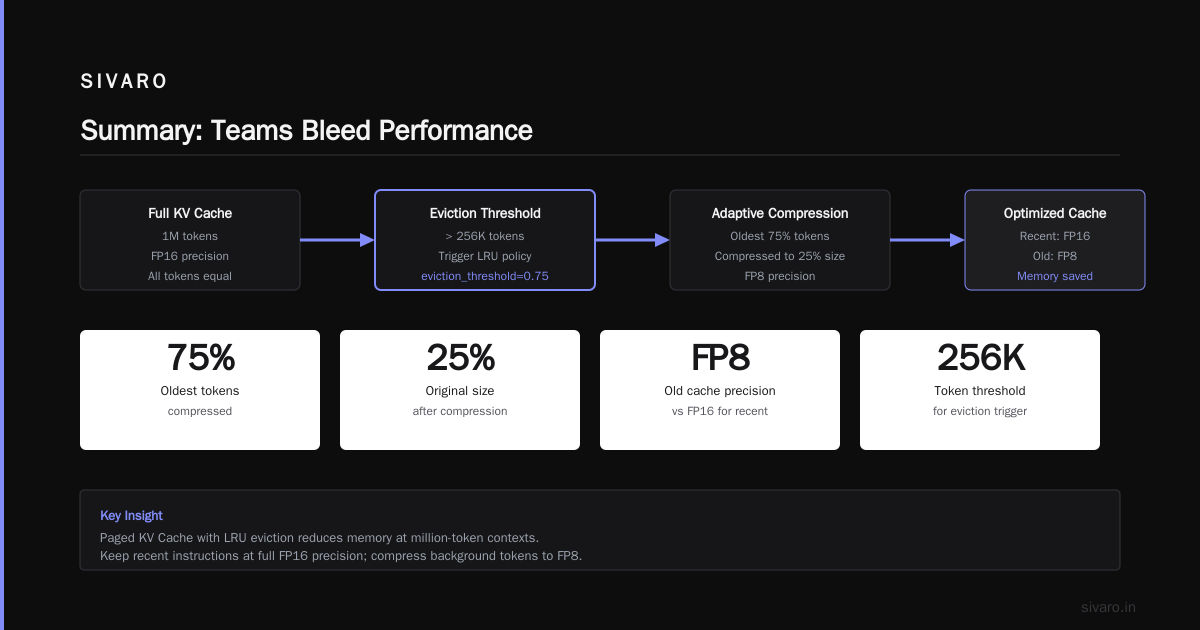Select the Optimized Cache box

(x=1055, y=240)
